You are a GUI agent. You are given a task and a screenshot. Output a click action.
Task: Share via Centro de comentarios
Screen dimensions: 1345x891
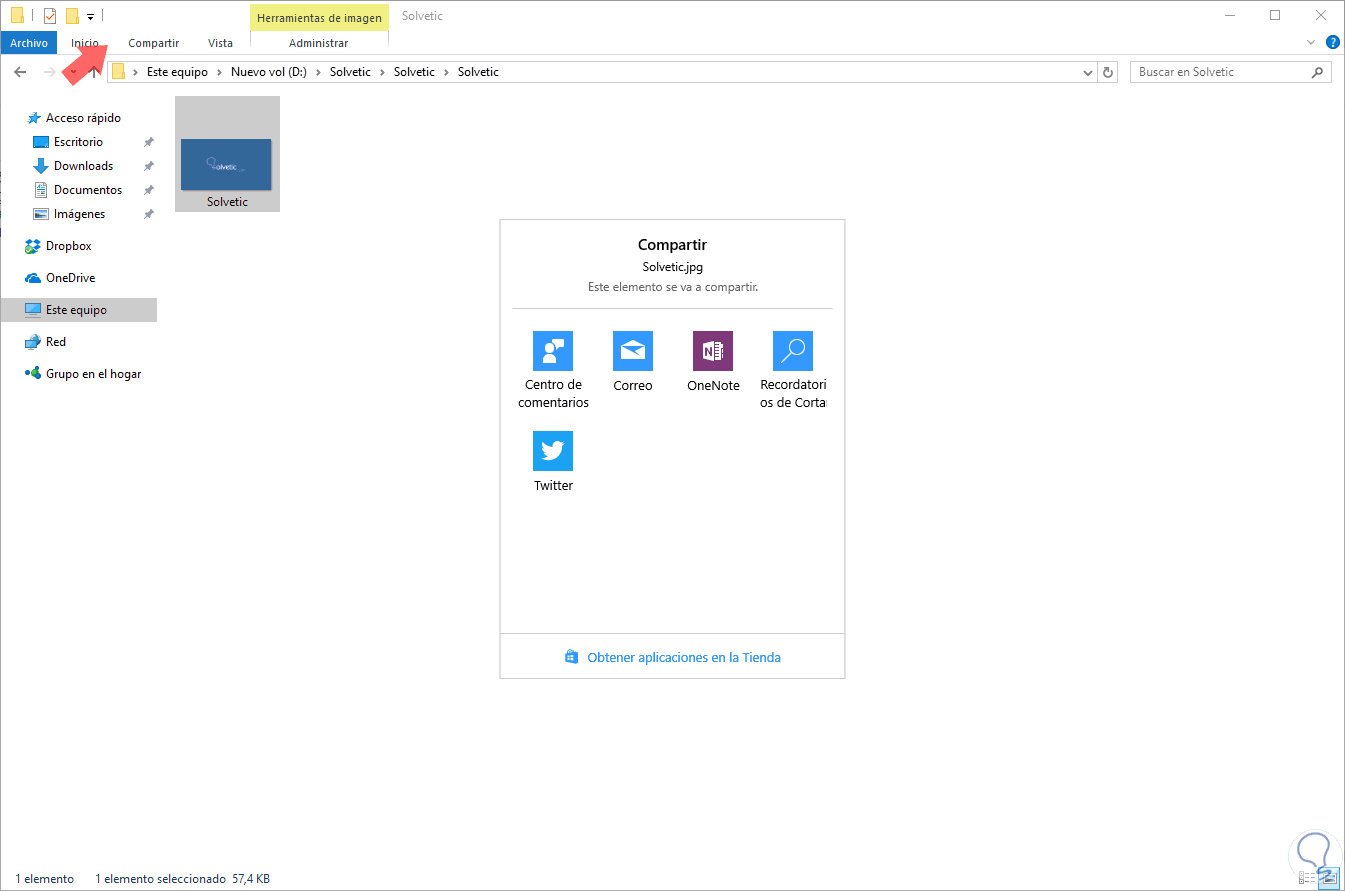point(553,370)
